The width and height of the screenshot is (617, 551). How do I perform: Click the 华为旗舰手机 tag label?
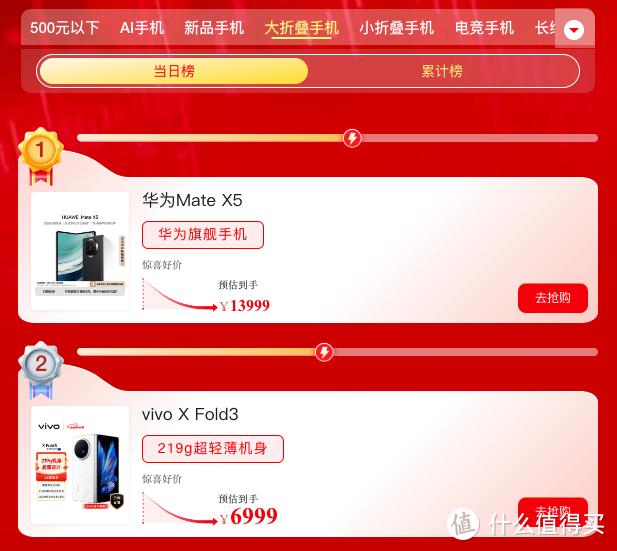[x=203, y=235]
